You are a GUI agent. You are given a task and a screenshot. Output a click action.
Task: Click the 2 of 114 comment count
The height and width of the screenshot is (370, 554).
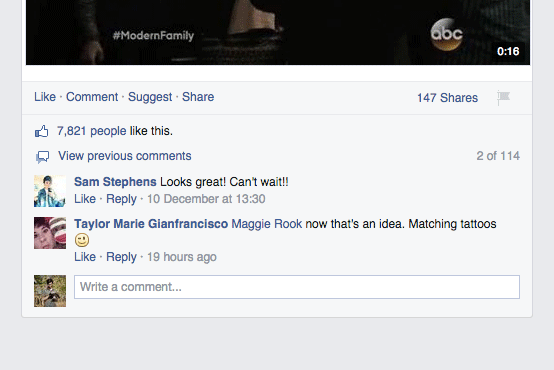click(498, 155)
